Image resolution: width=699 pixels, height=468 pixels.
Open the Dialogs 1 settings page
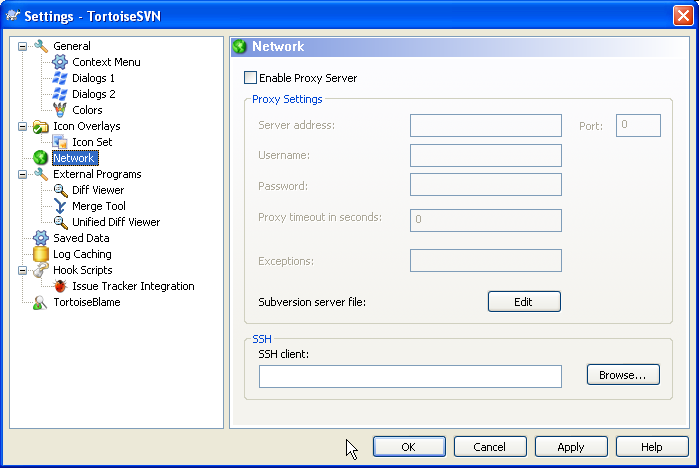[93, 78]
